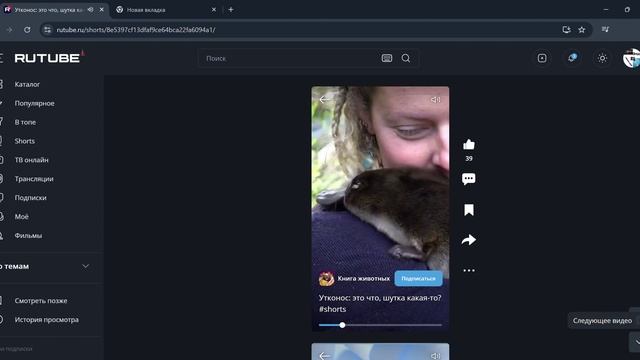Go to Популярное in sidebar
The width and height of the screenshot is (640, 360).
coord(34,103)
